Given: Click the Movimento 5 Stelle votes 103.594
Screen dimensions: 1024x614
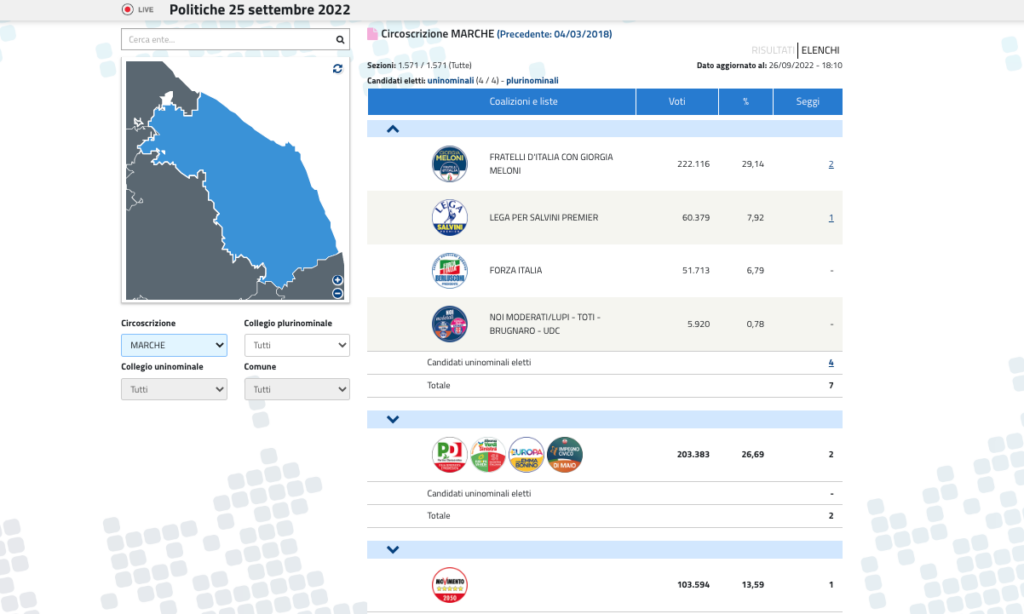Looking at the screenshot, I should (693, 585).
